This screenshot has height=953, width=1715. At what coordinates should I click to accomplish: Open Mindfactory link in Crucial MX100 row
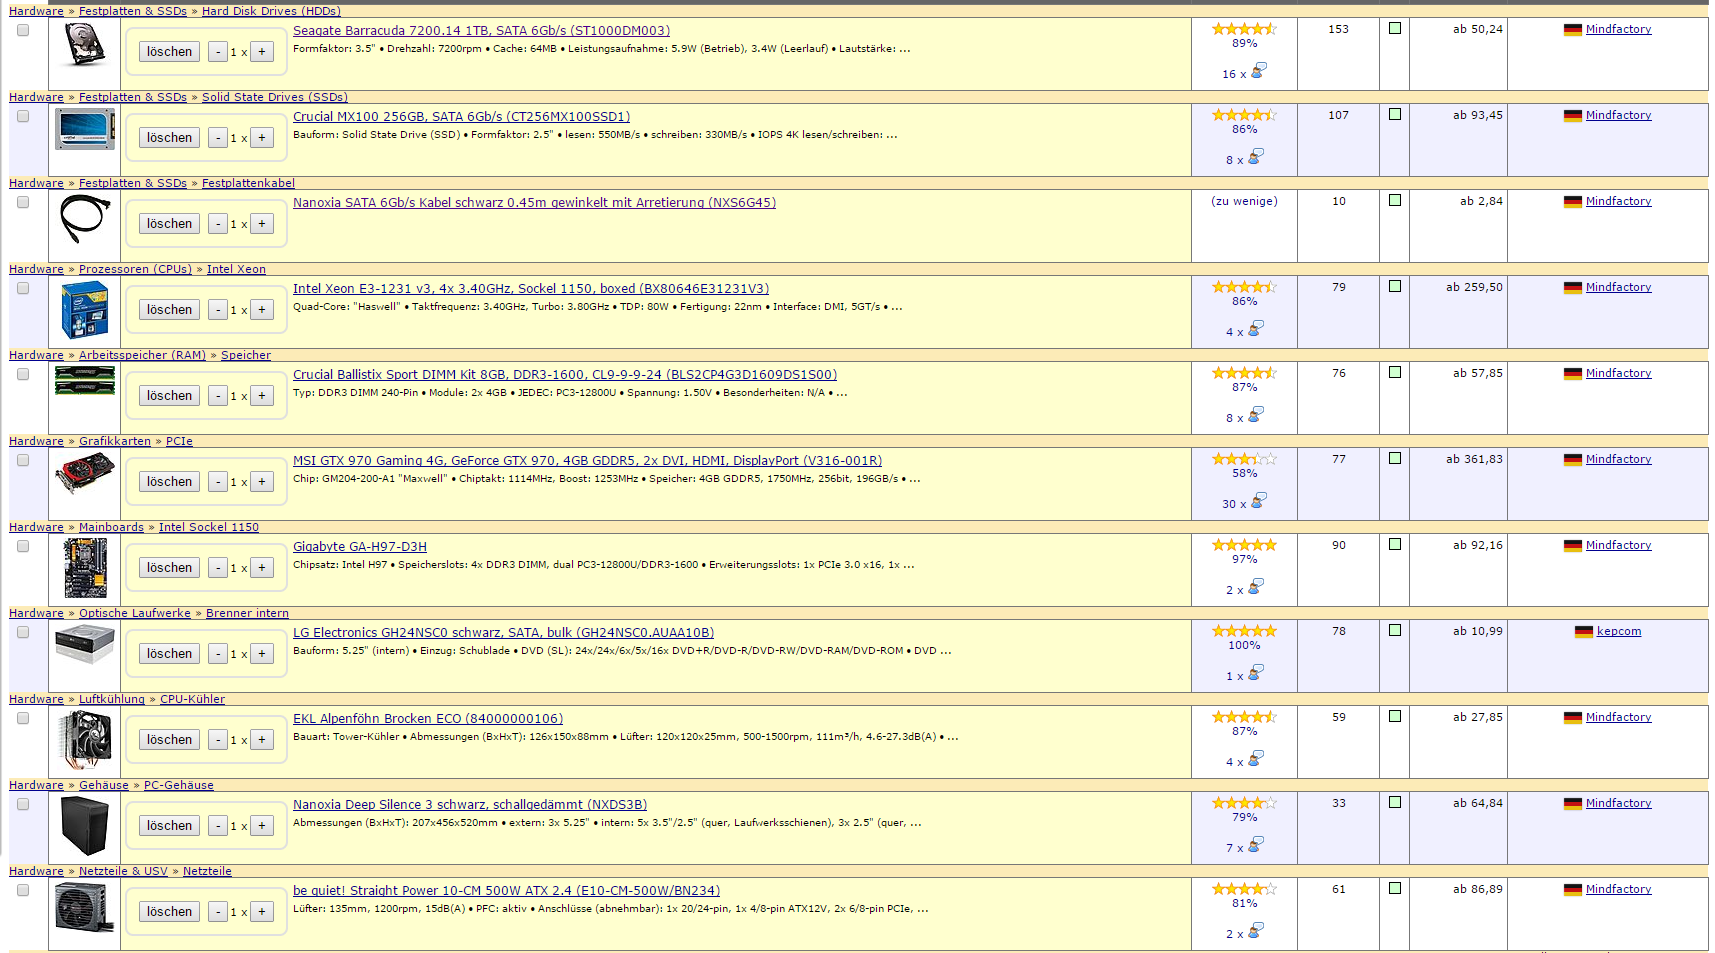click(1618, 116)
